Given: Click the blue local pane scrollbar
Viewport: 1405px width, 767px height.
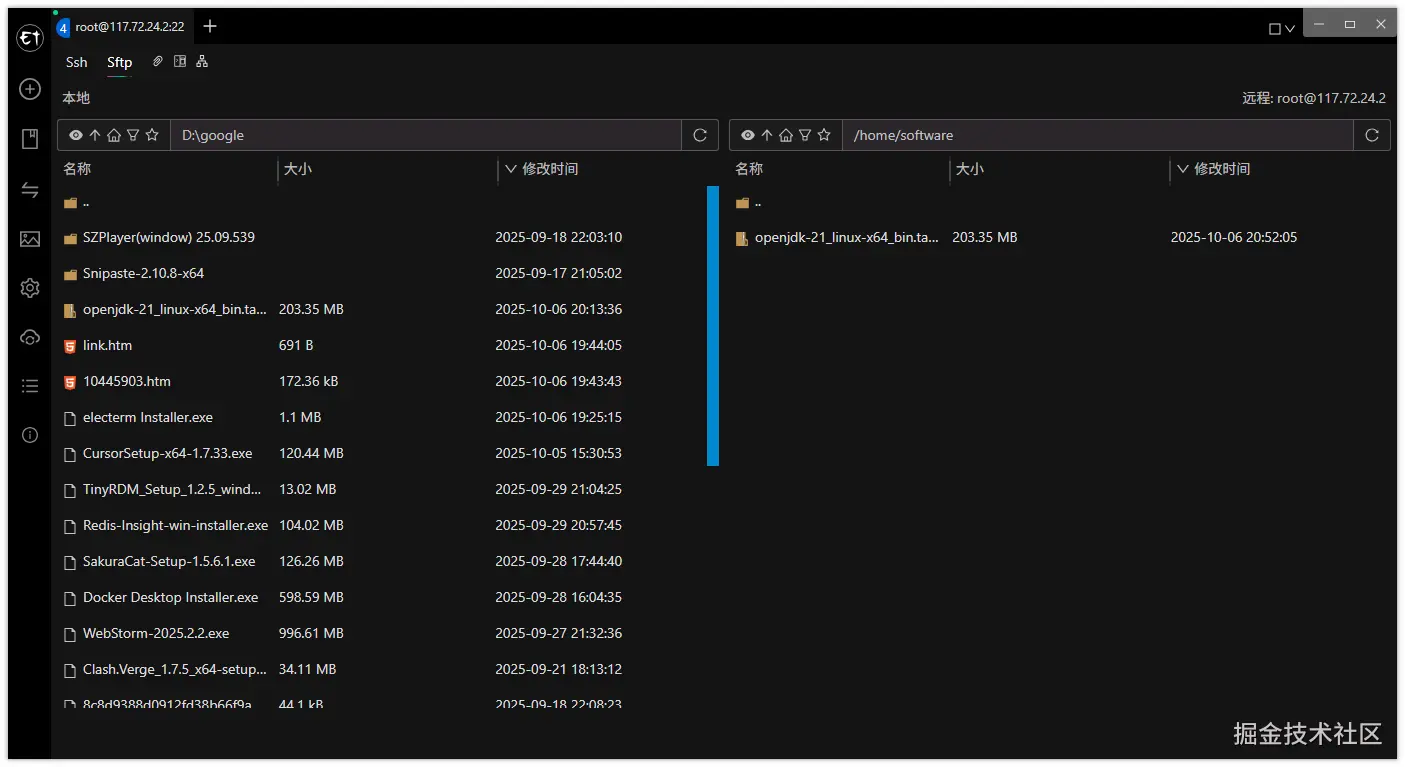Looking at the screenshot, I should (x=713, y=326).
